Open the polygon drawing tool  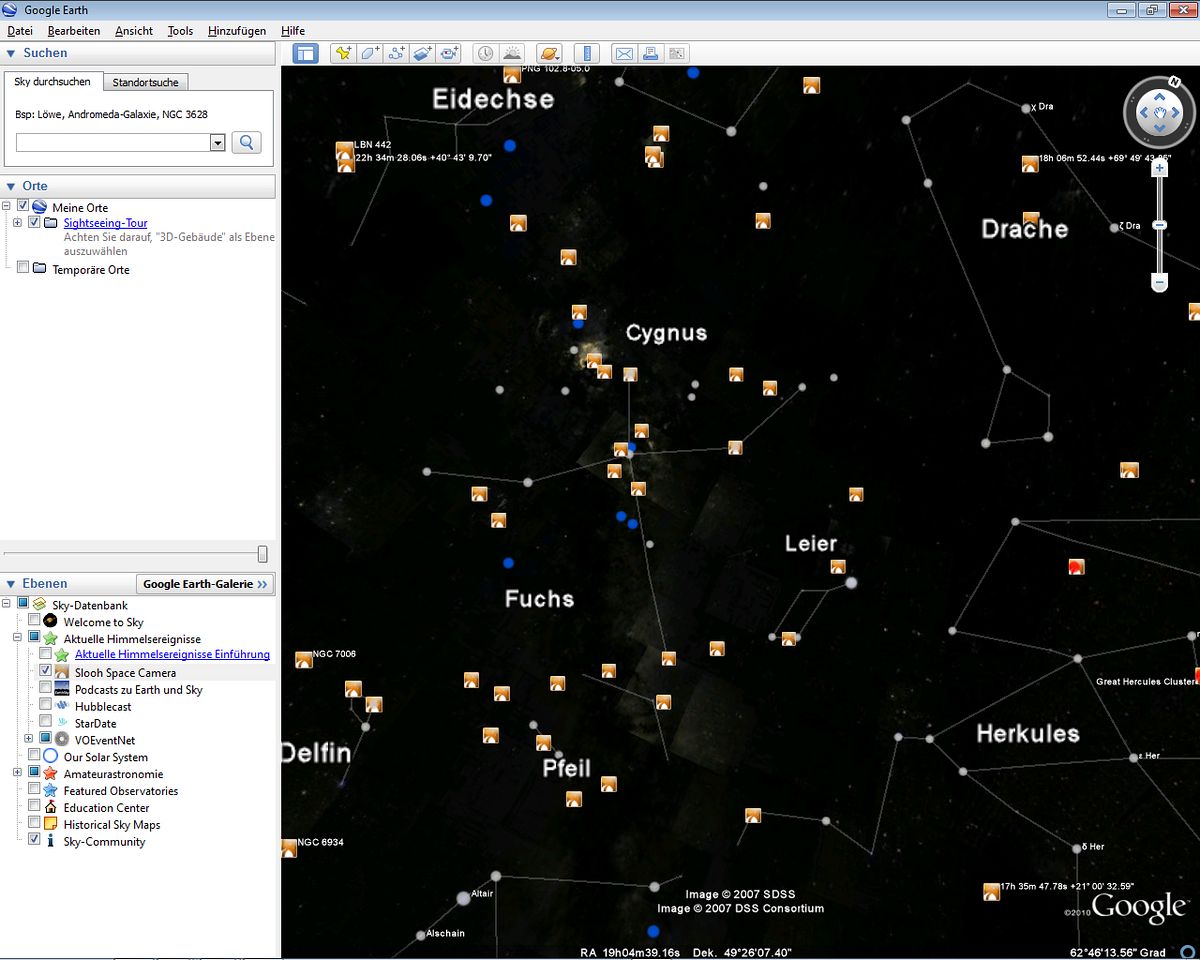point(369,53)
